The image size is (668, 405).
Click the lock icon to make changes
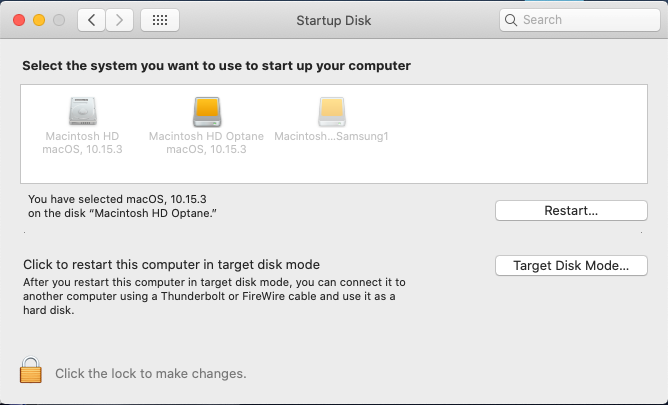pyautogui.click(x=31, y=370)
